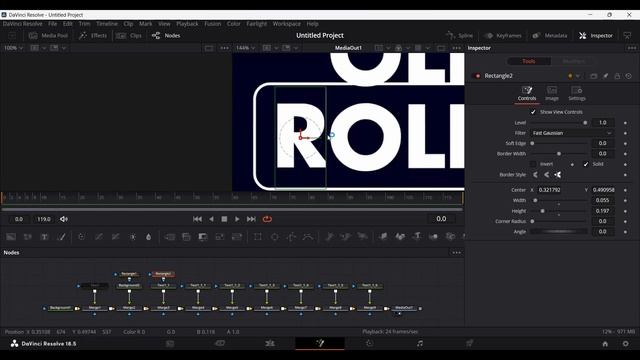
Task: Jump to first frame button
Action: (x=197, y=219)
